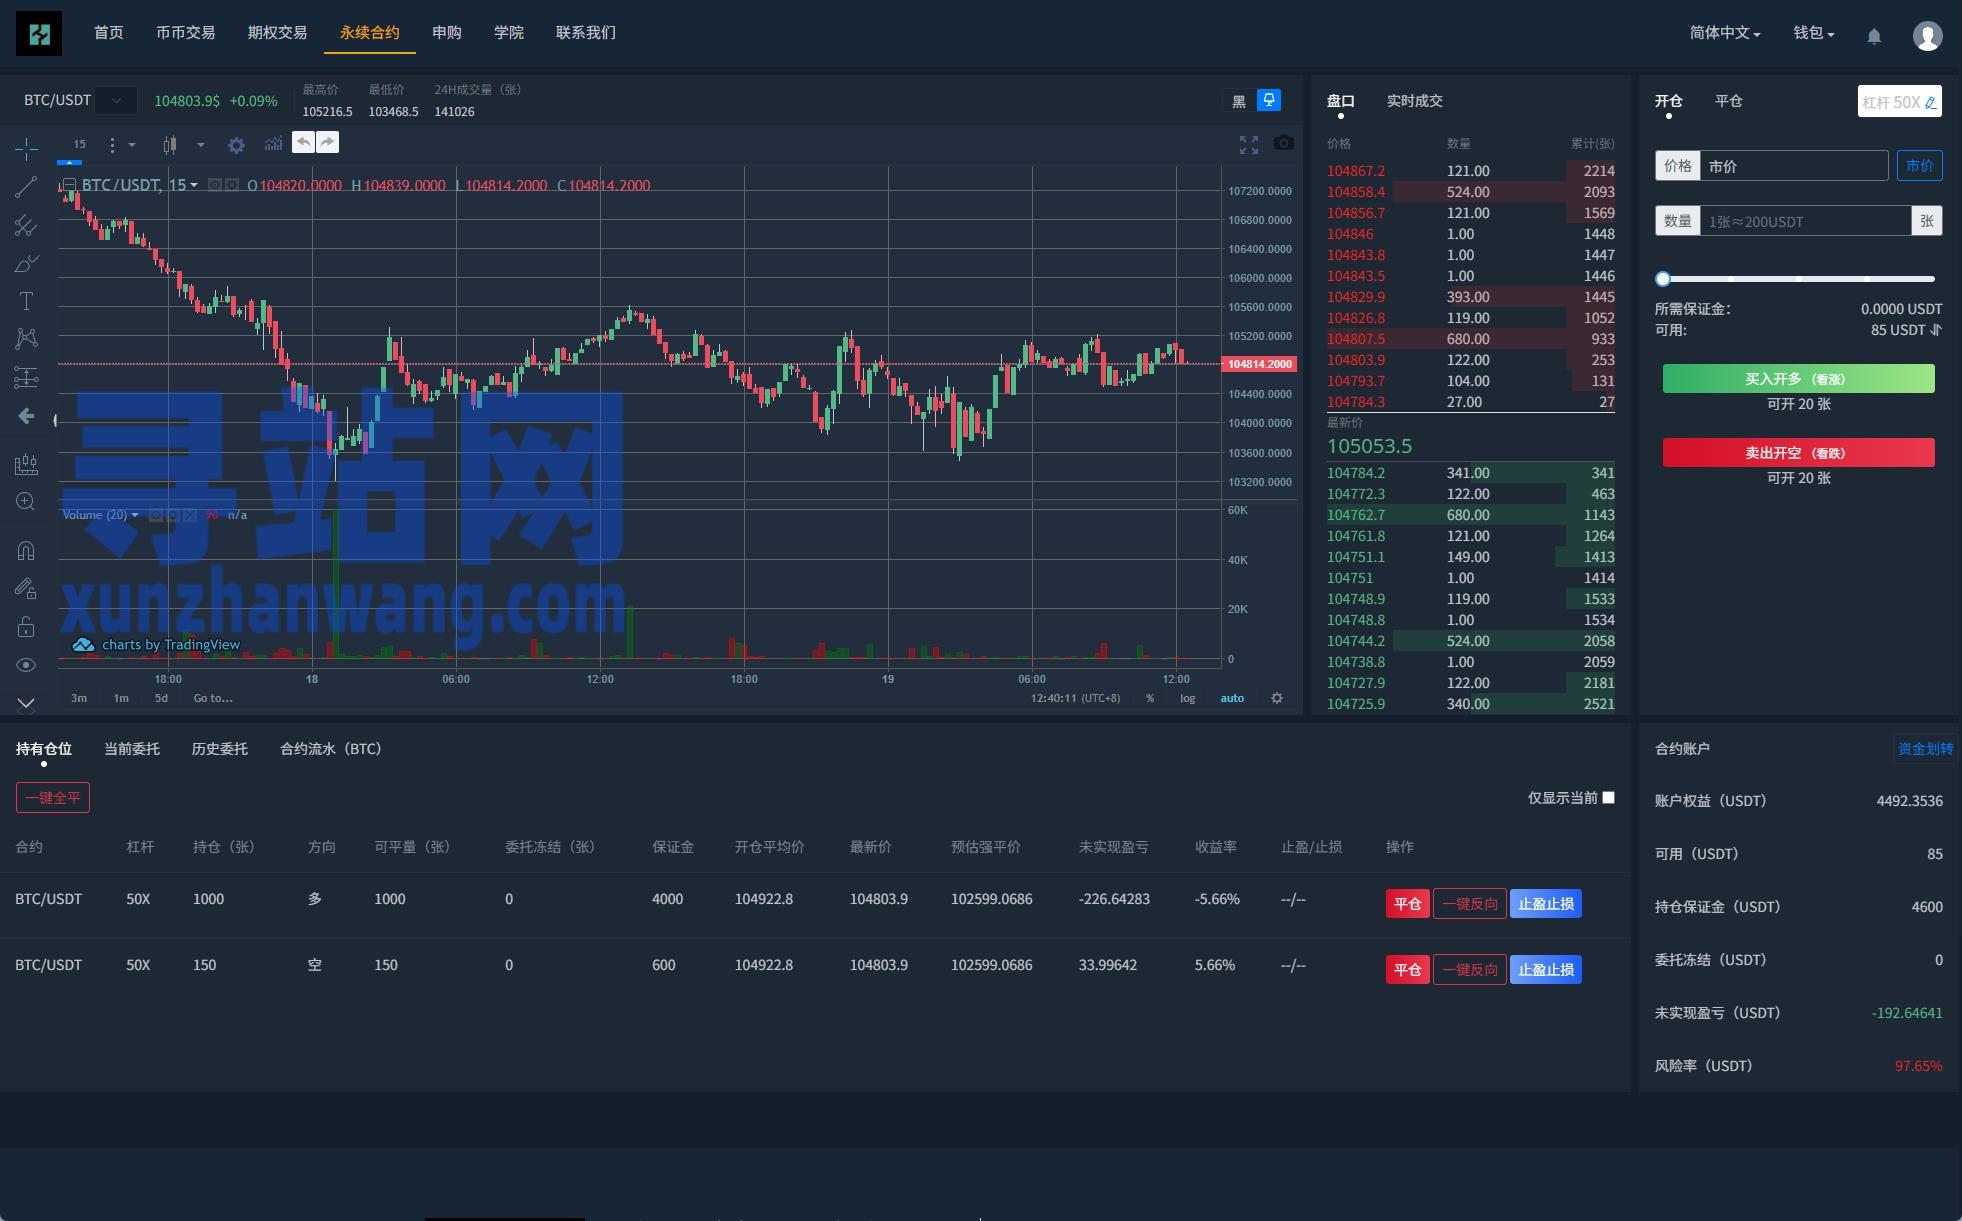Select the crosshair cursor tool
Screen dimensions: 1962x1221
point(26,149)
